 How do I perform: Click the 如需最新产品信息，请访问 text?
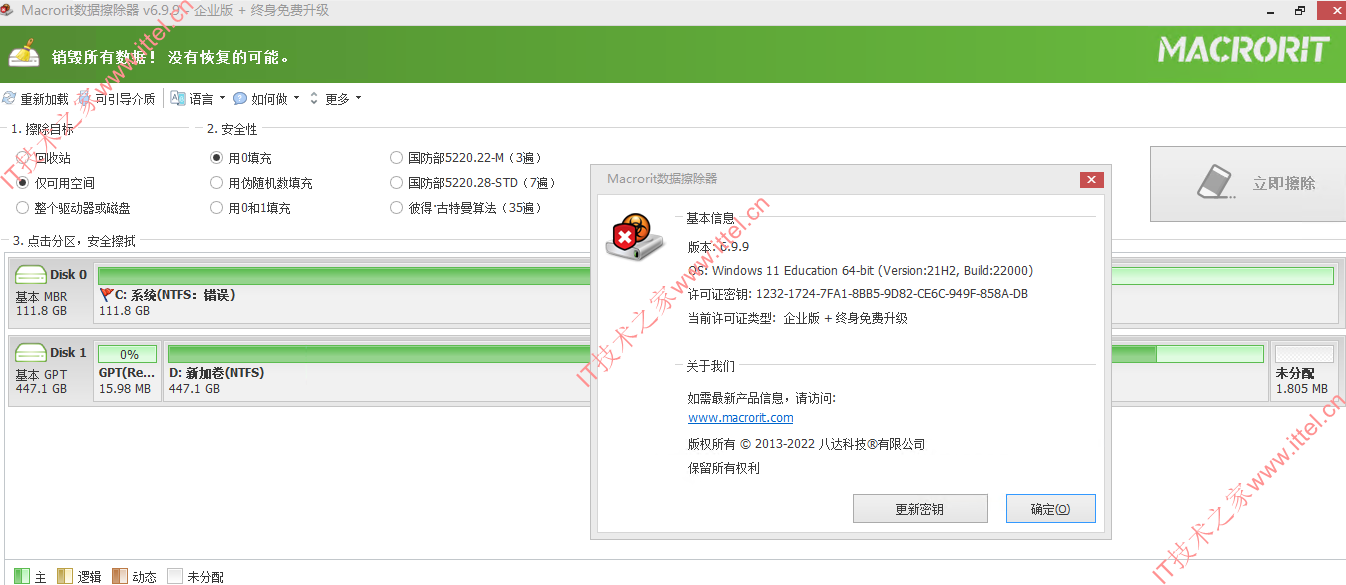[x=762, y=398]
